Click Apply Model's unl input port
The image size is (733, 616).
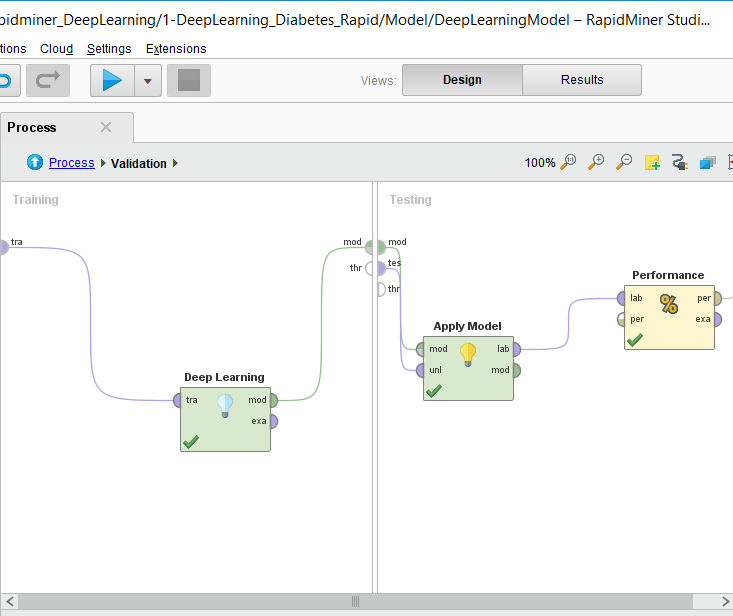tap(420, 370)
